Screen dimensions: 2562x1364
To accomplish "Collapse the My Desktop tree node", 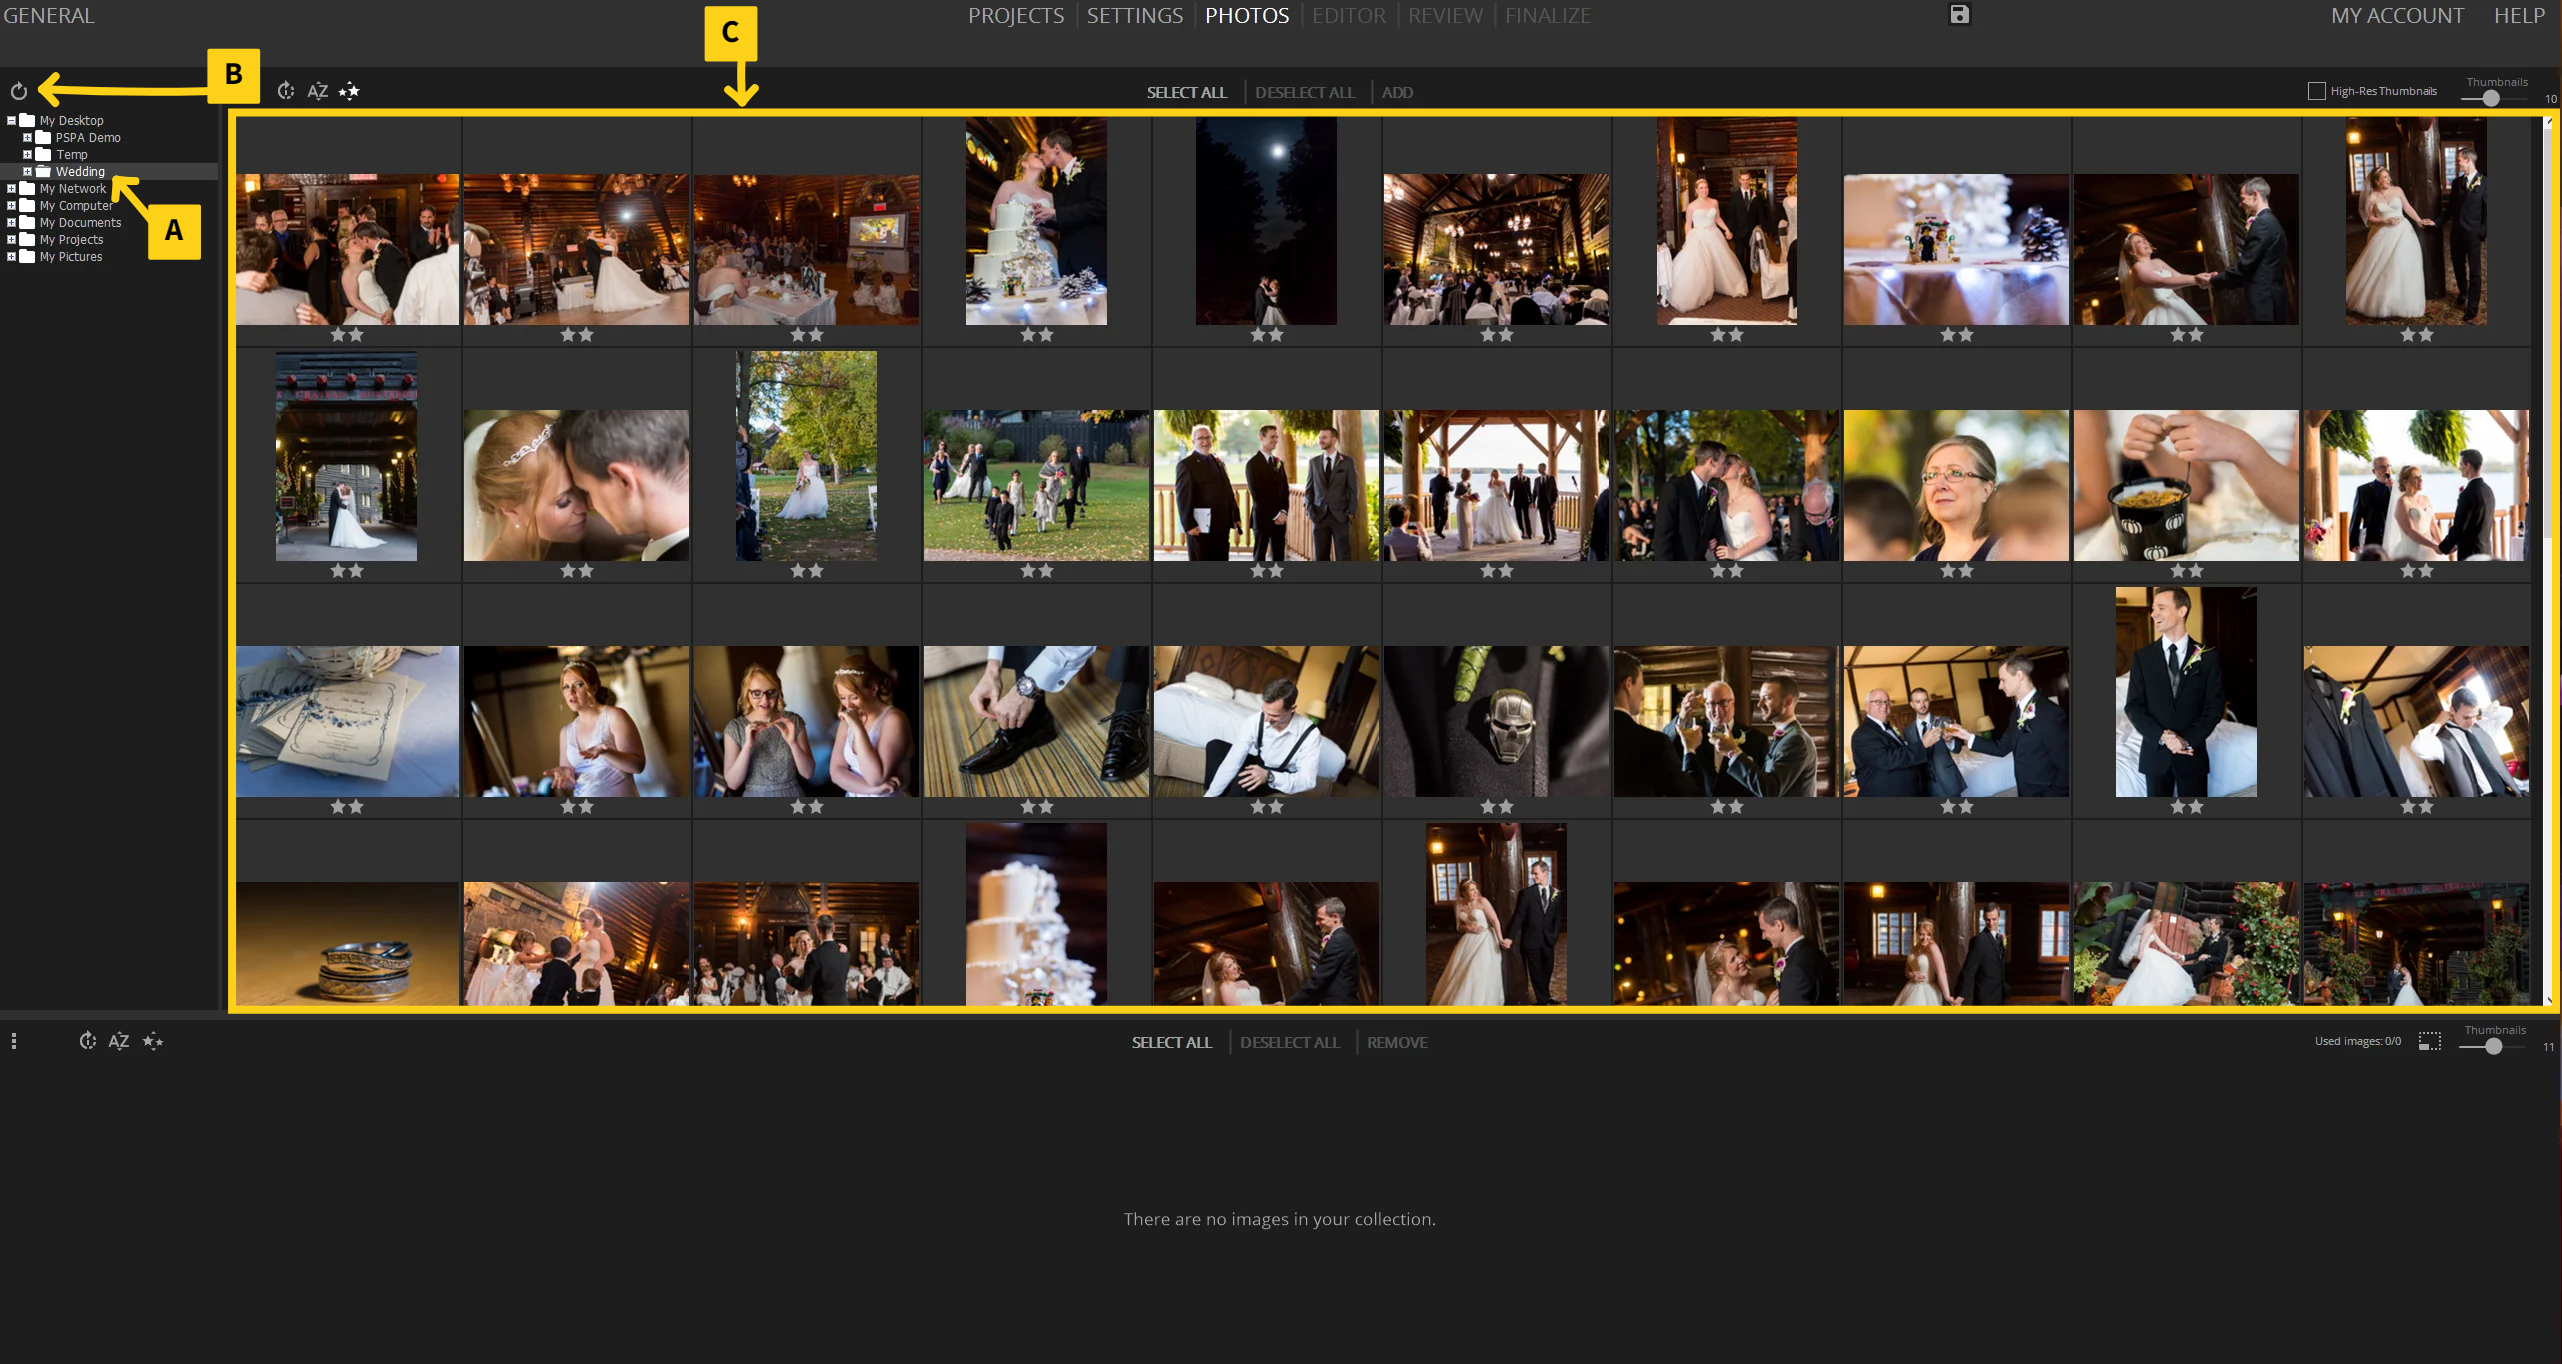I will coord(12,120).
